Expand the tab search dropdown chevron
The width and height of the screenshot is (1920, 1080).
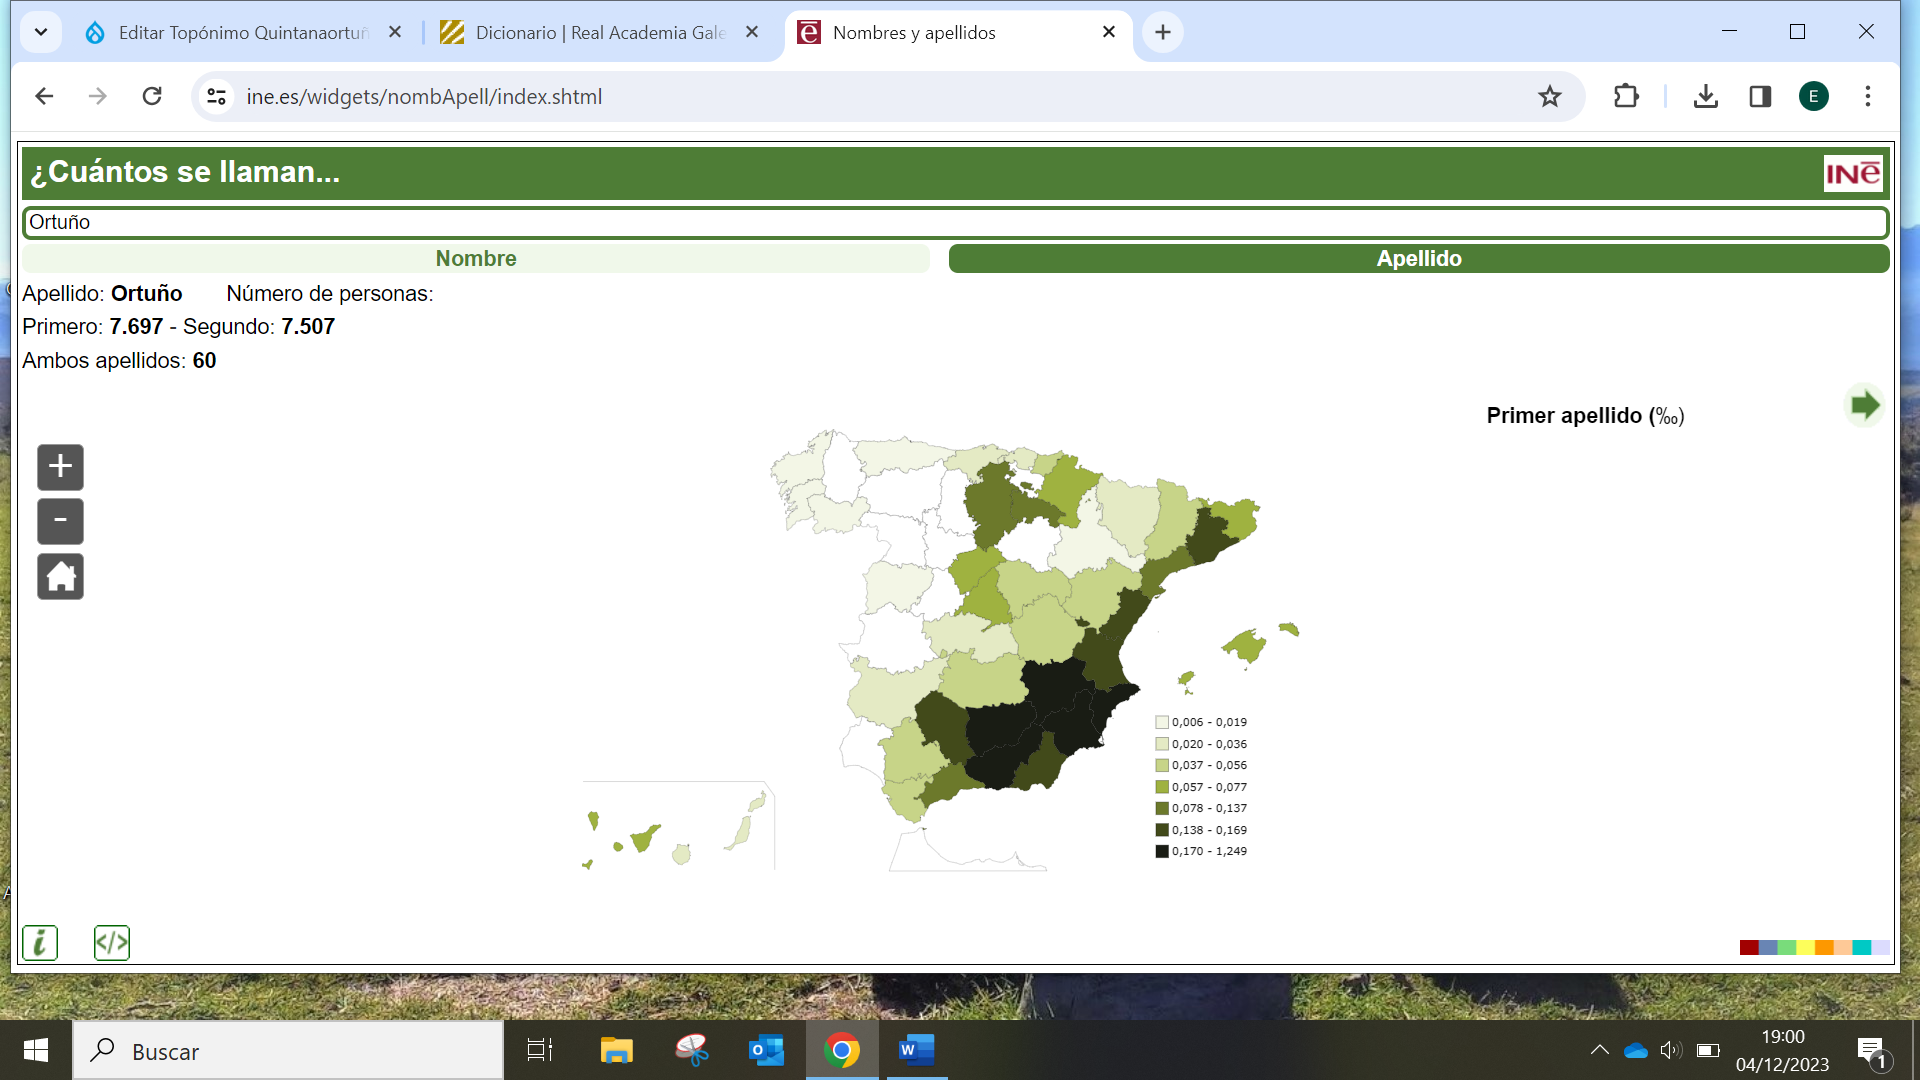point(41,32)
